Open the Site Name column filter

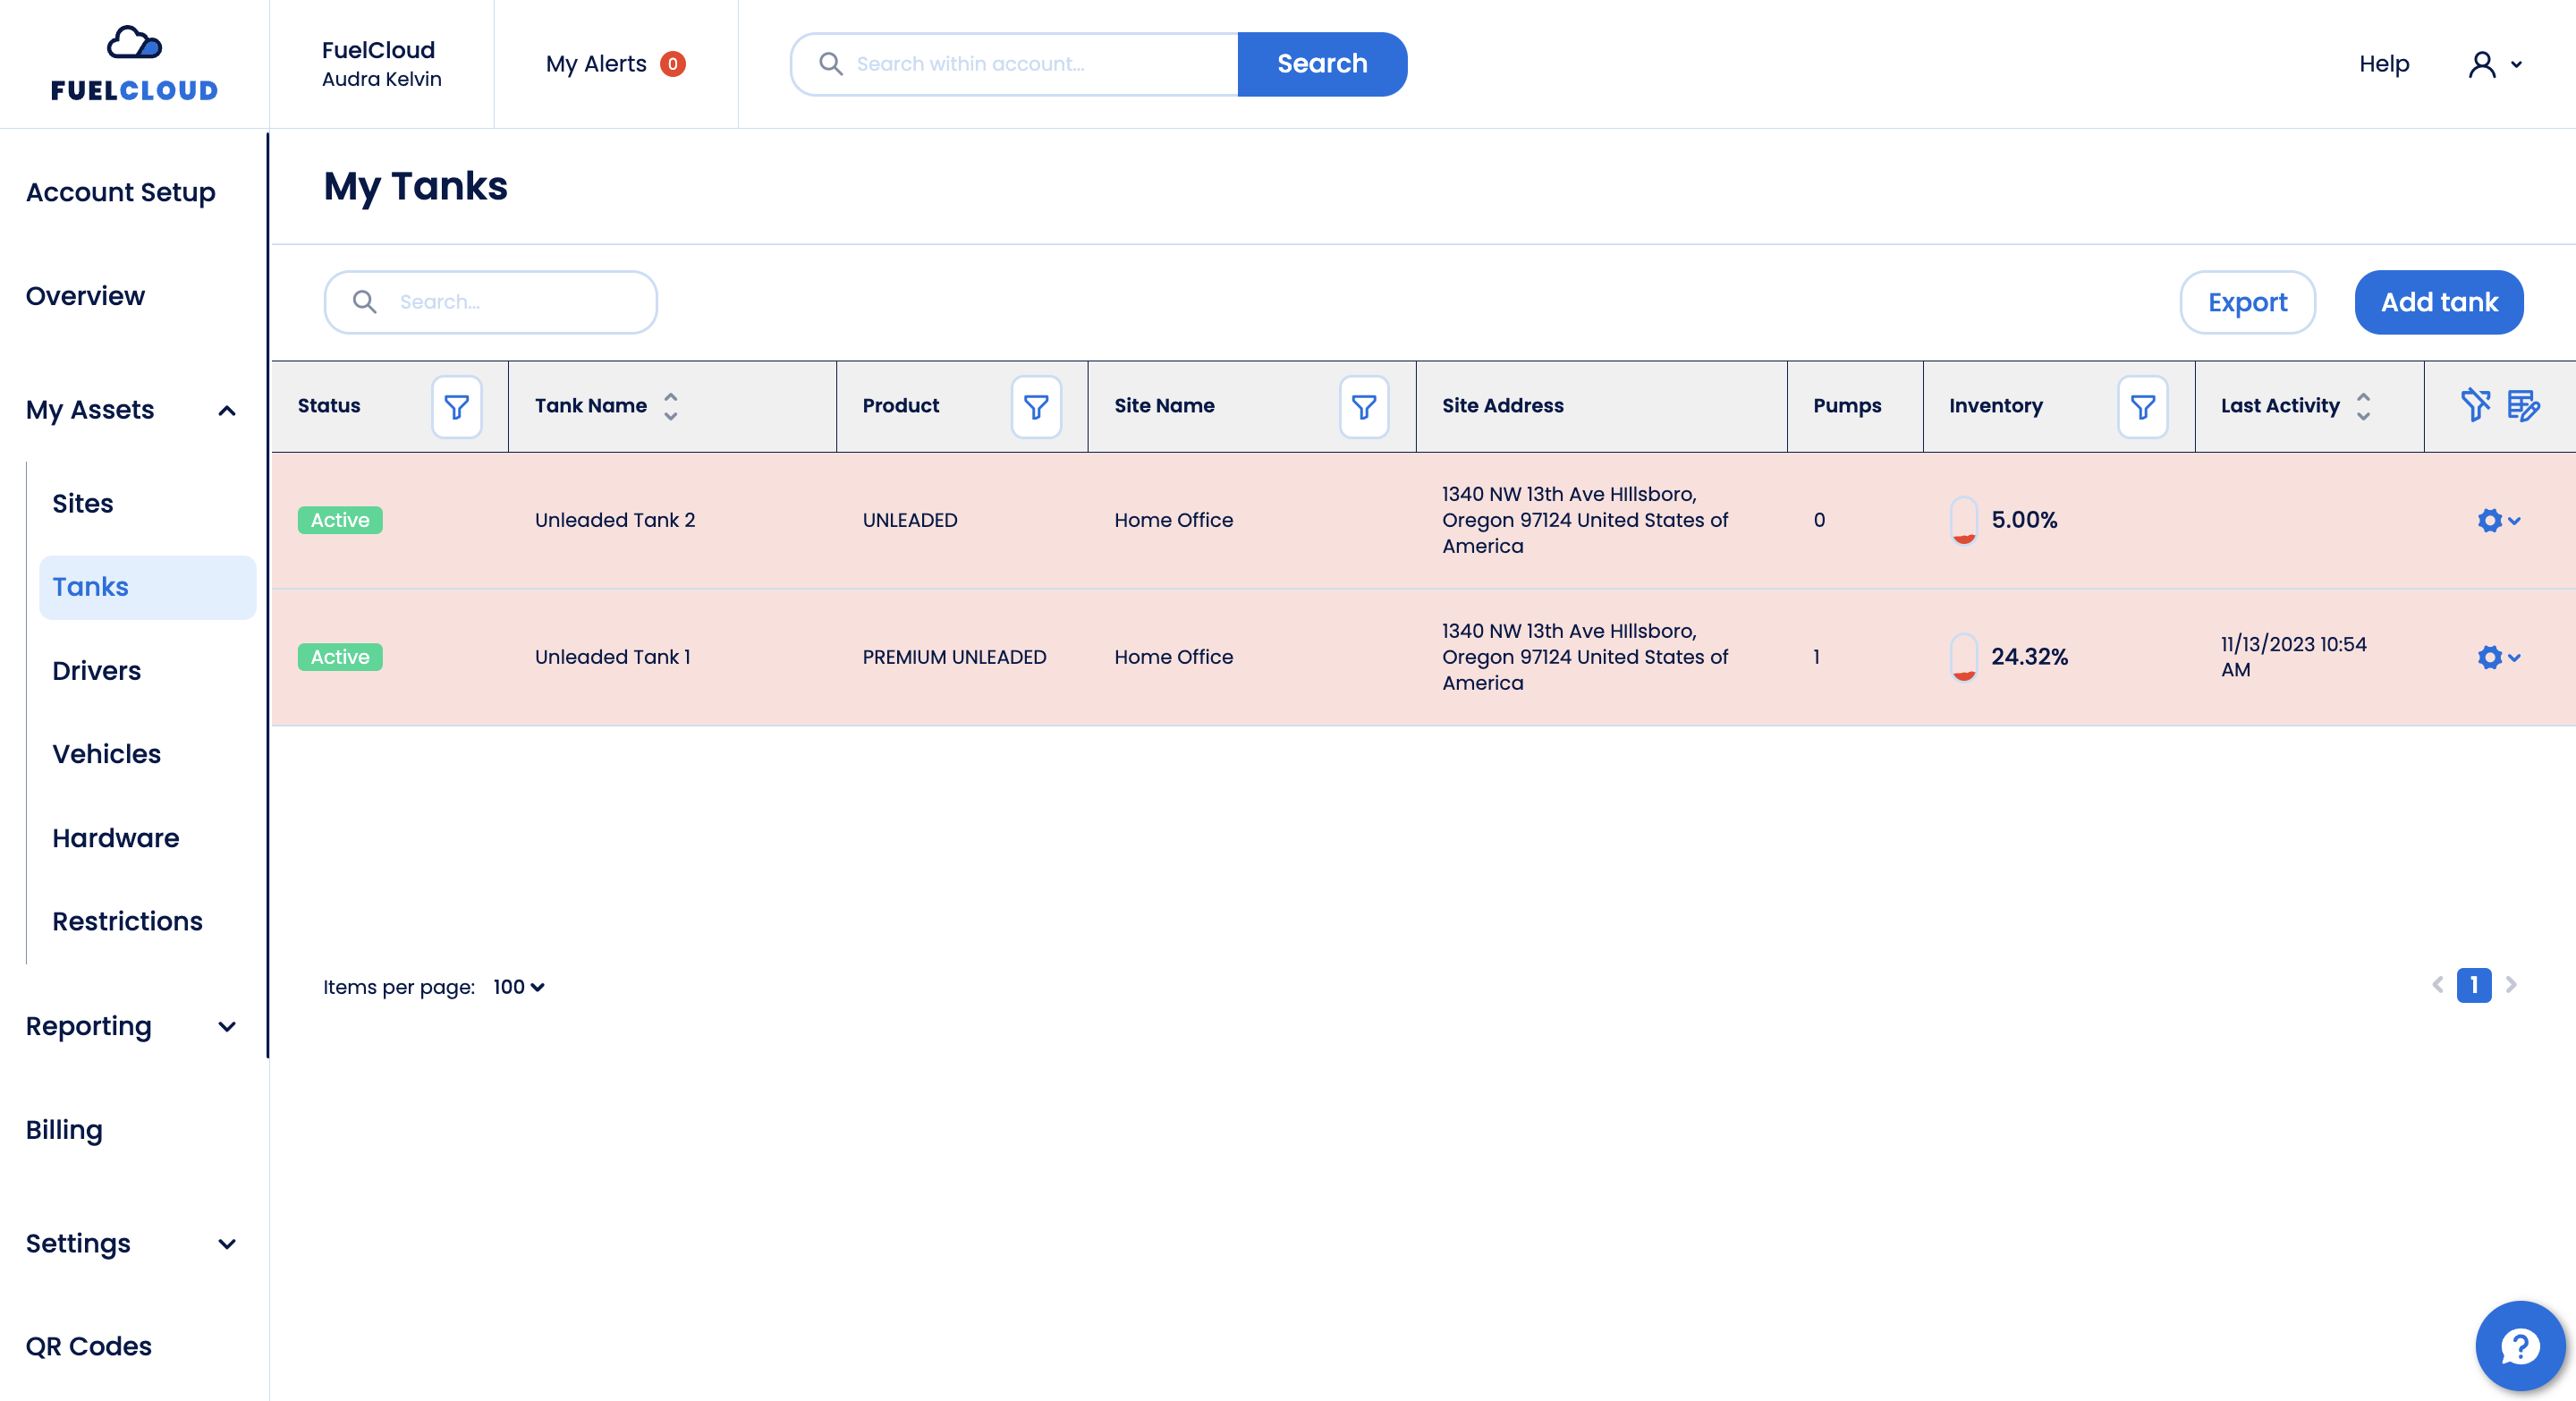coord(1363,407)
